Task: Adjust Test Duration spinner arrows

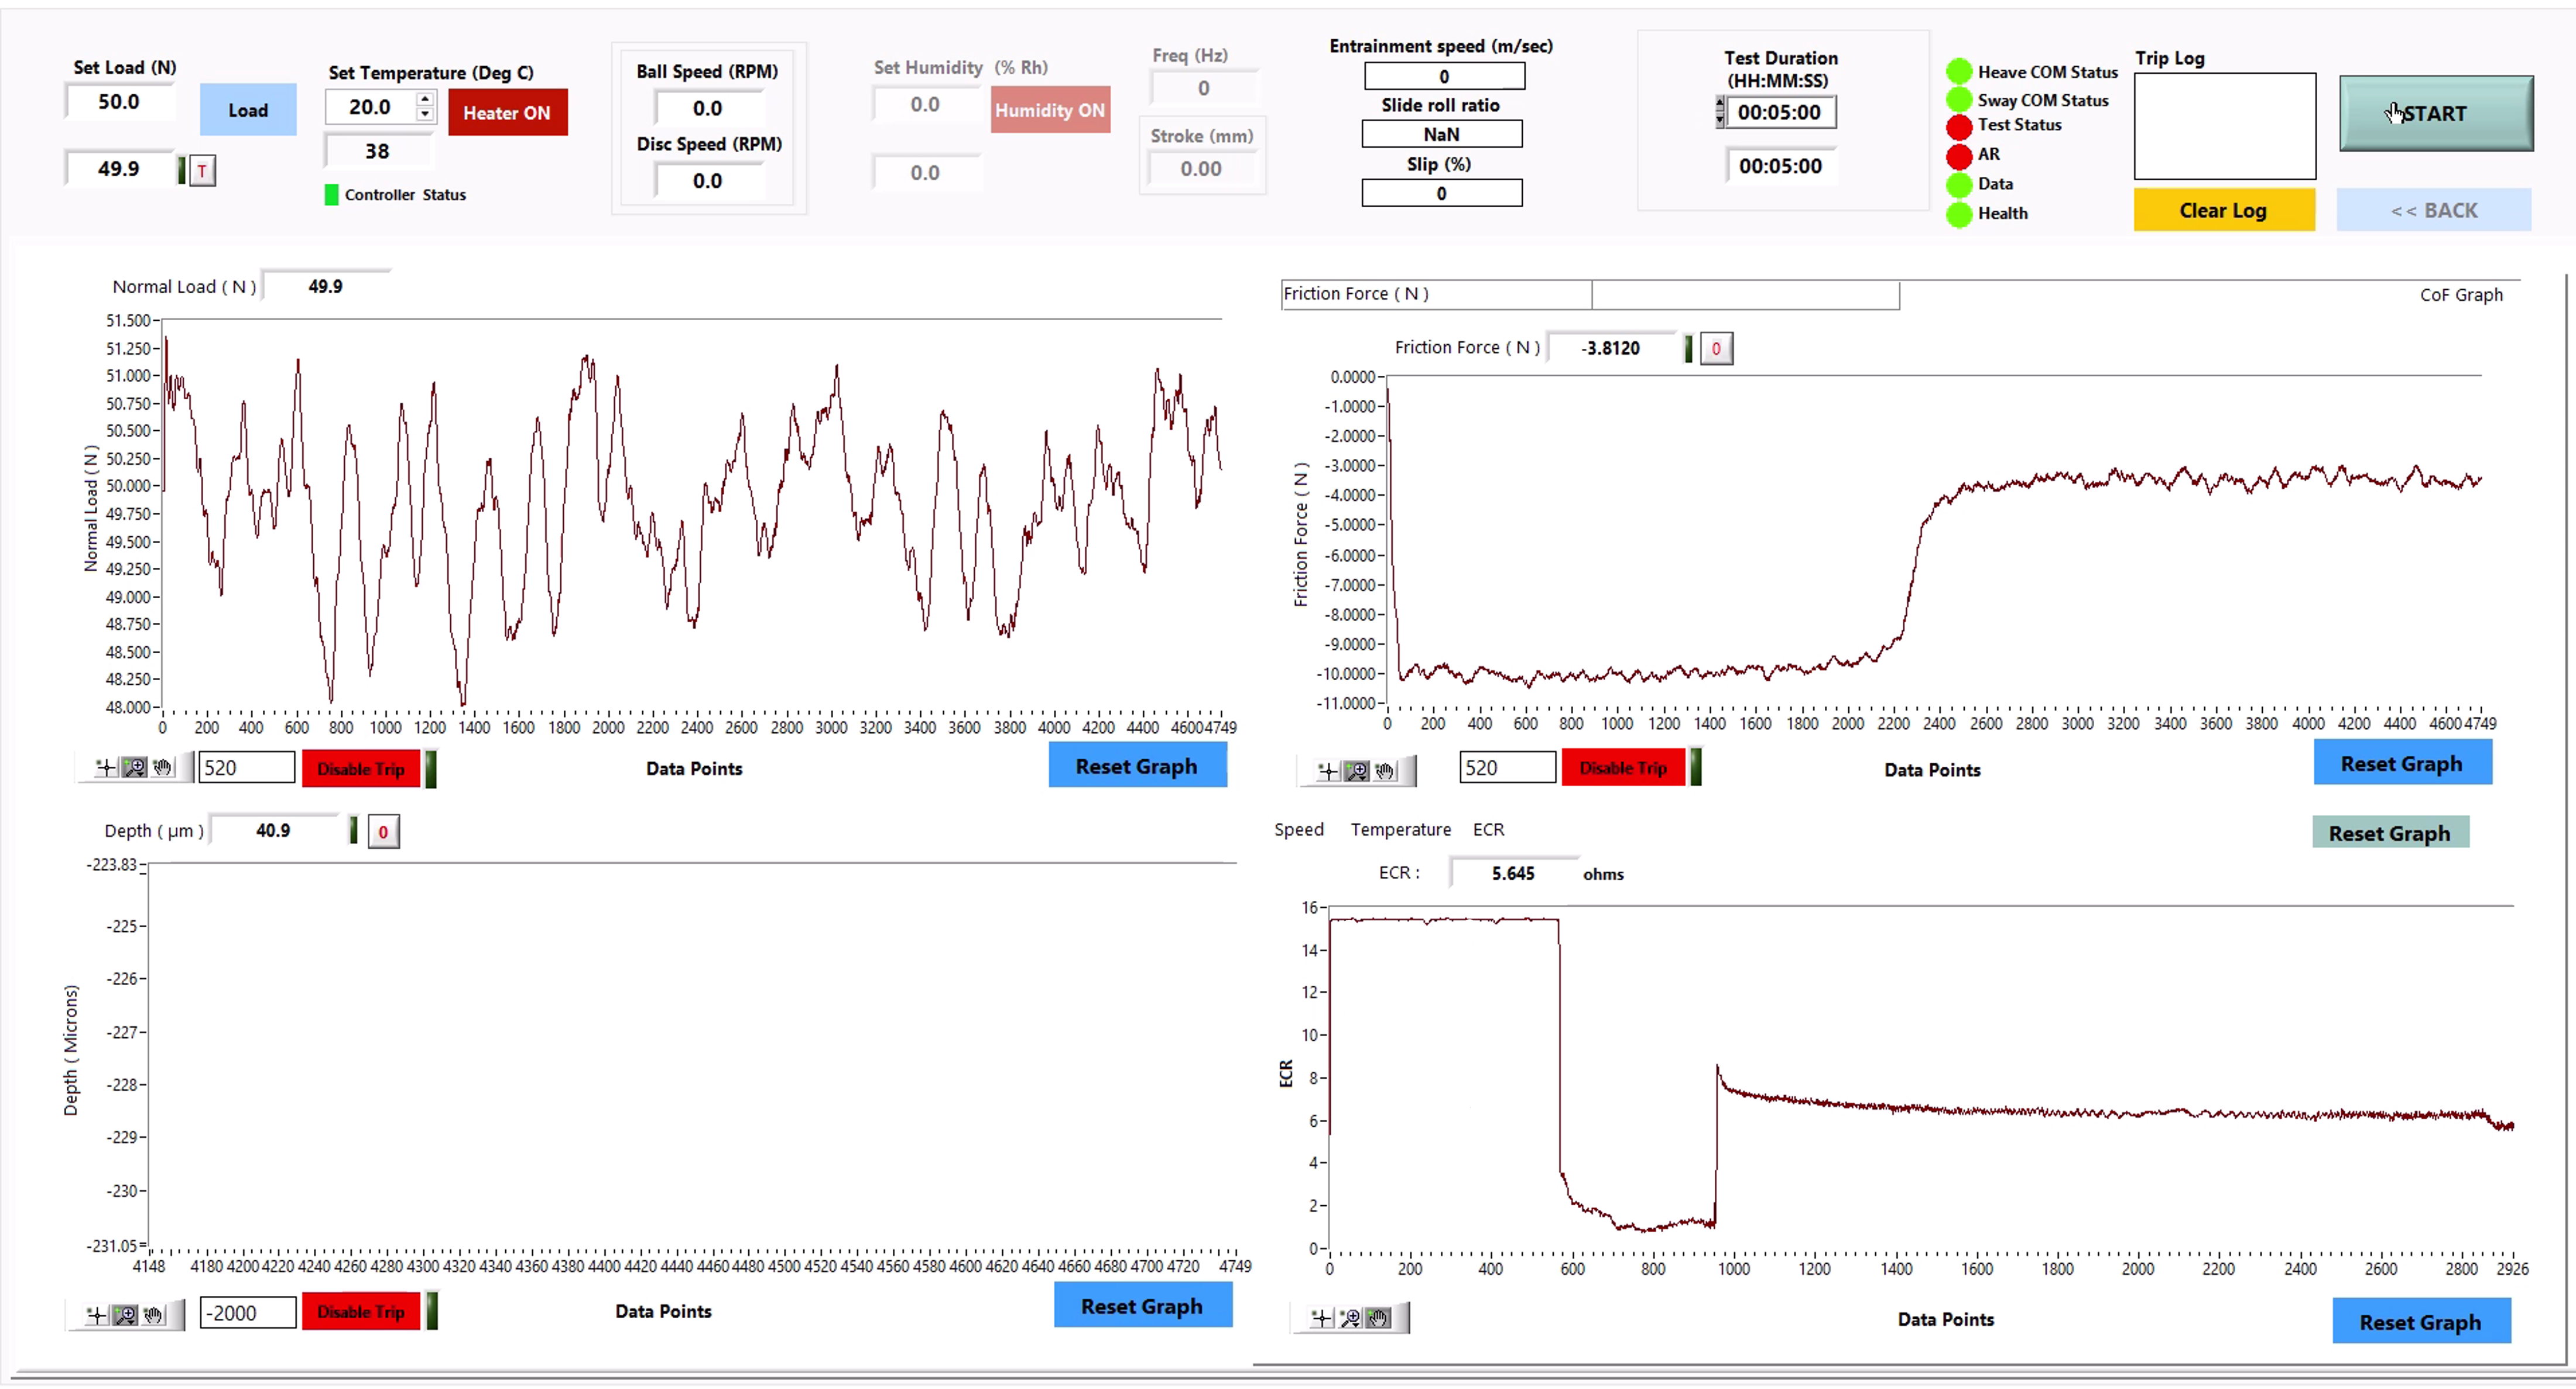Action: pyautogui.click(x=1719, y=112)
